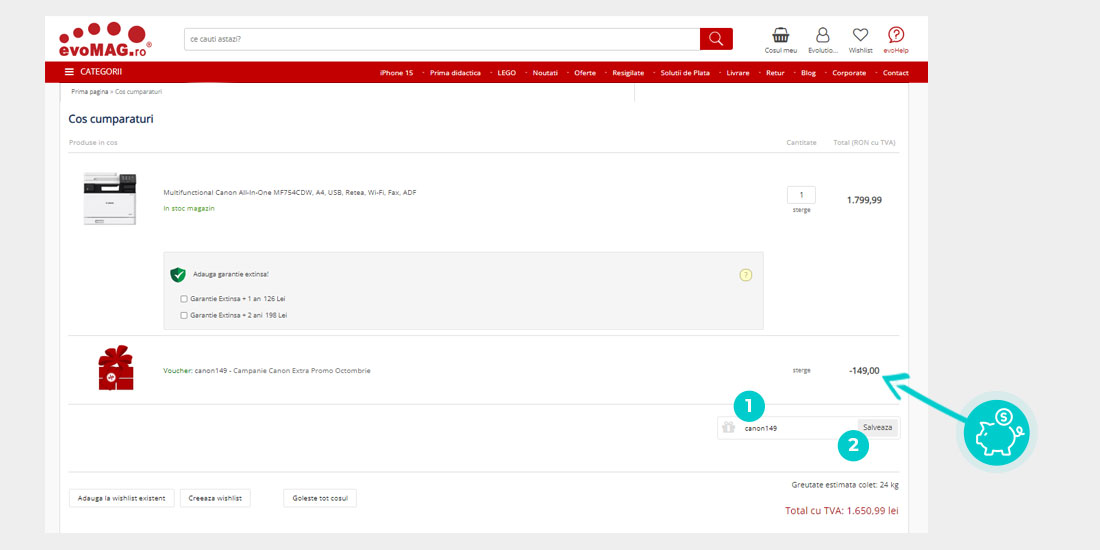Click the red gift box voucher image
This screenshot has height=550, width=1100.
(116, 368)
